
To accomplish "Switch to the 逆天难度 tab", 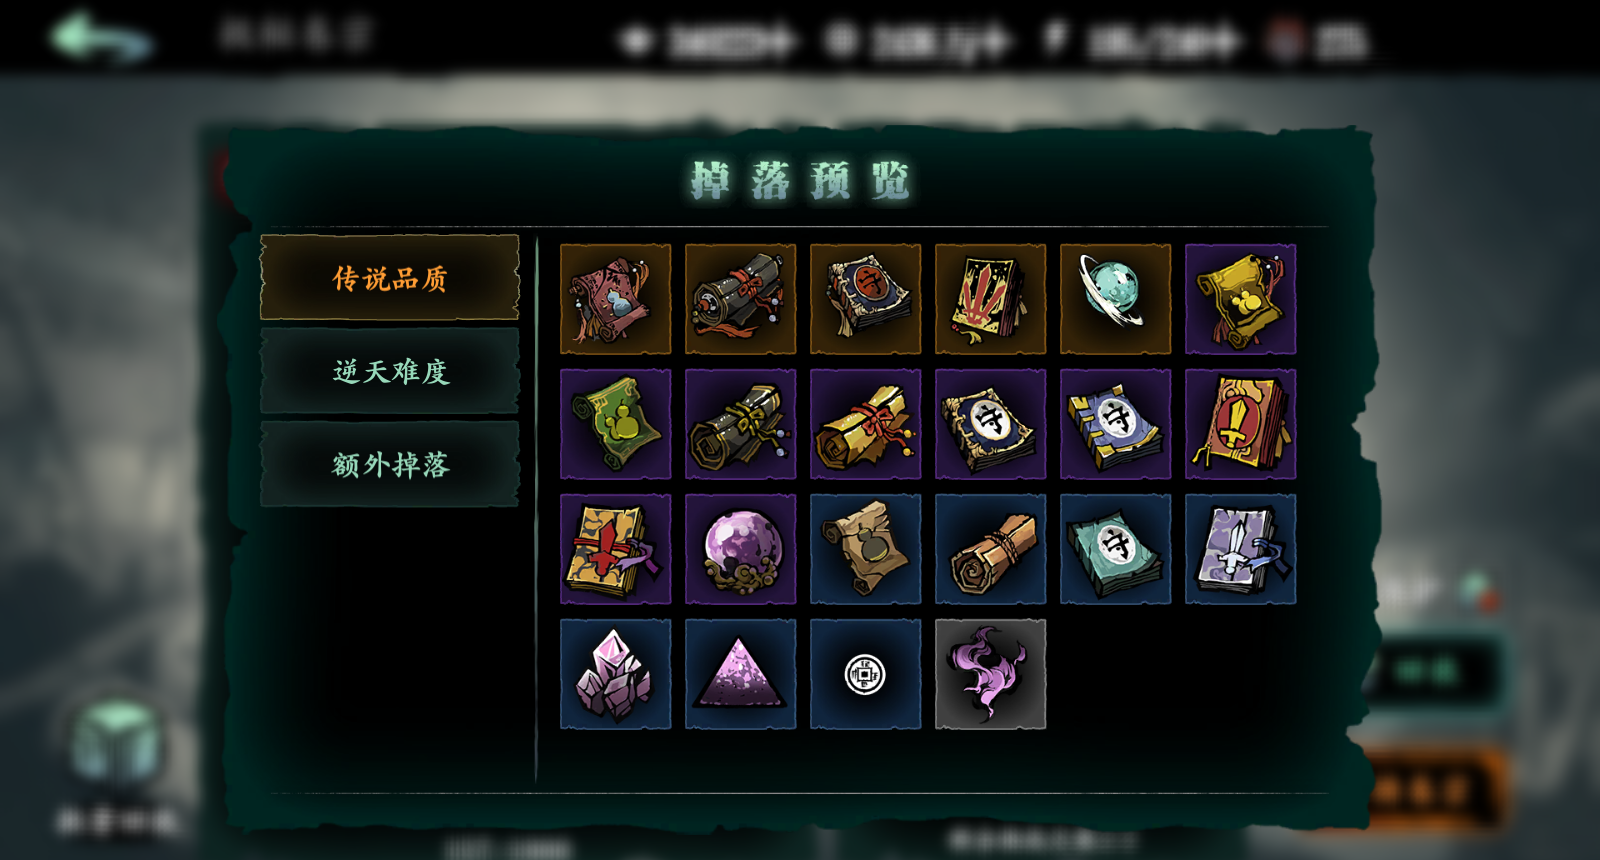I will (x=389, y=371).
